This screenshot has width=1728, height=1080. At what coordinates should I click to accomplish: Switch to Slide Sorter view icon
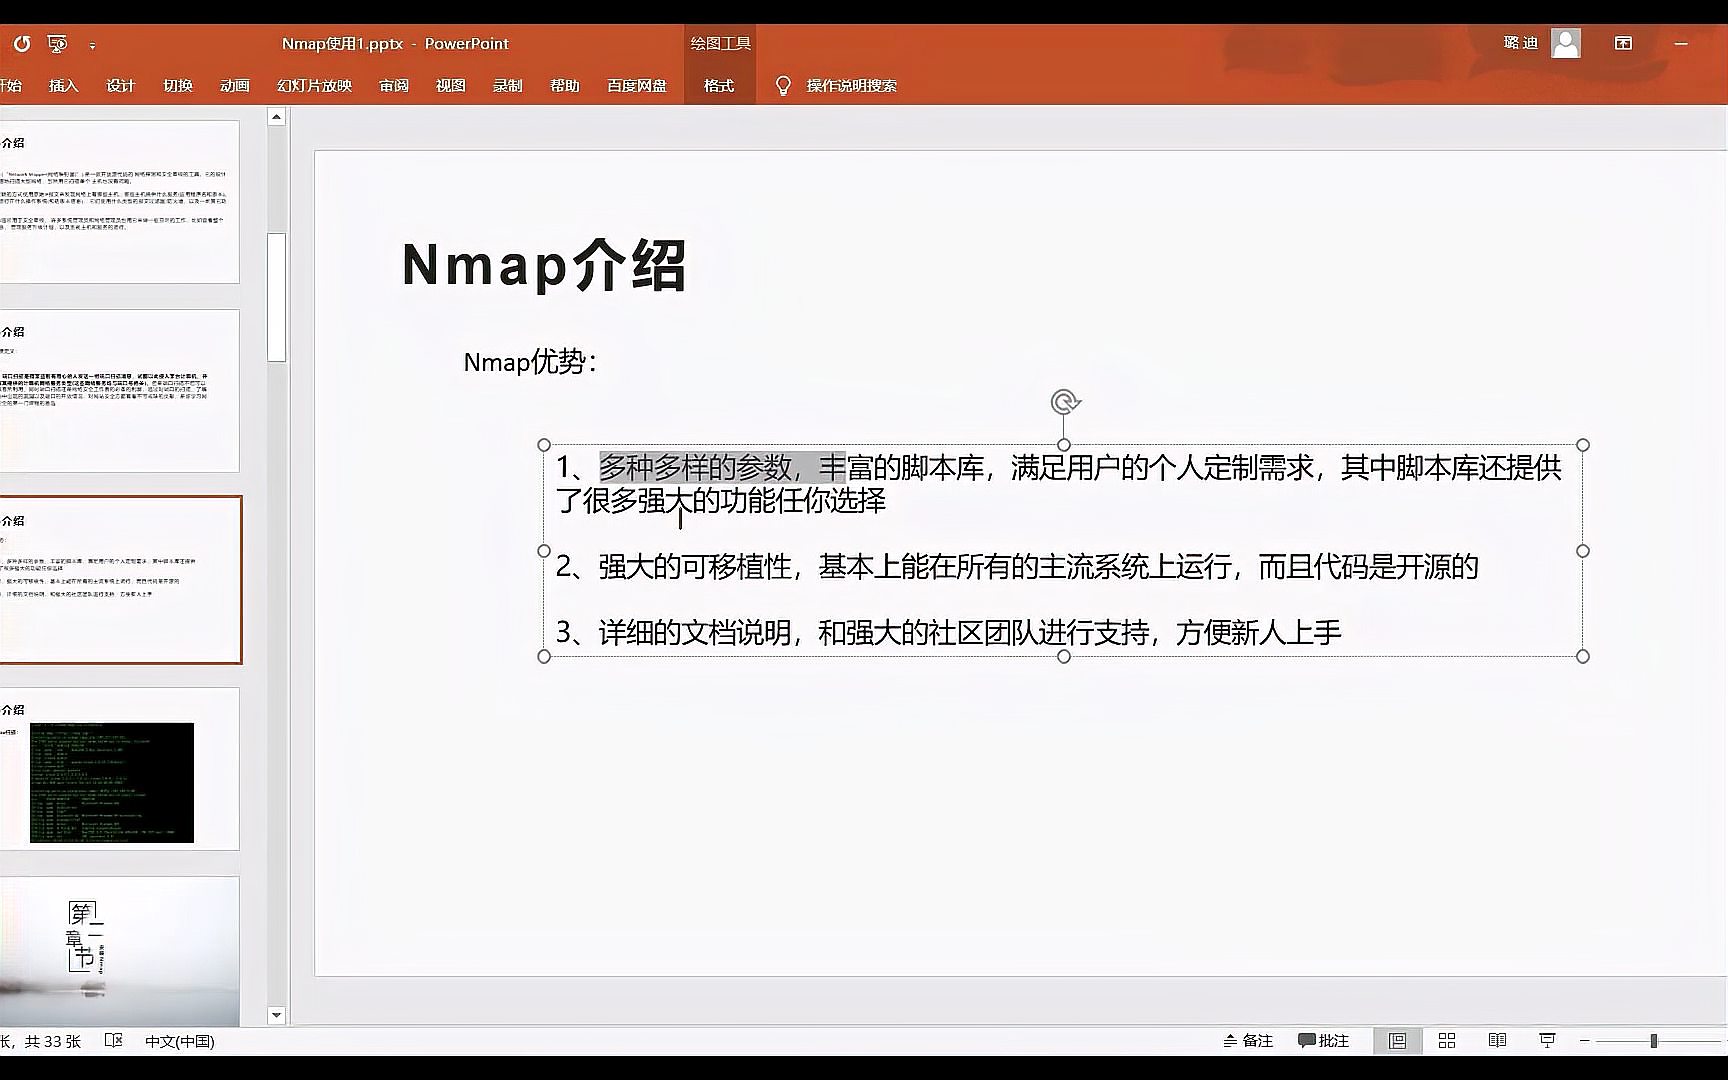coord(1446,1040)
